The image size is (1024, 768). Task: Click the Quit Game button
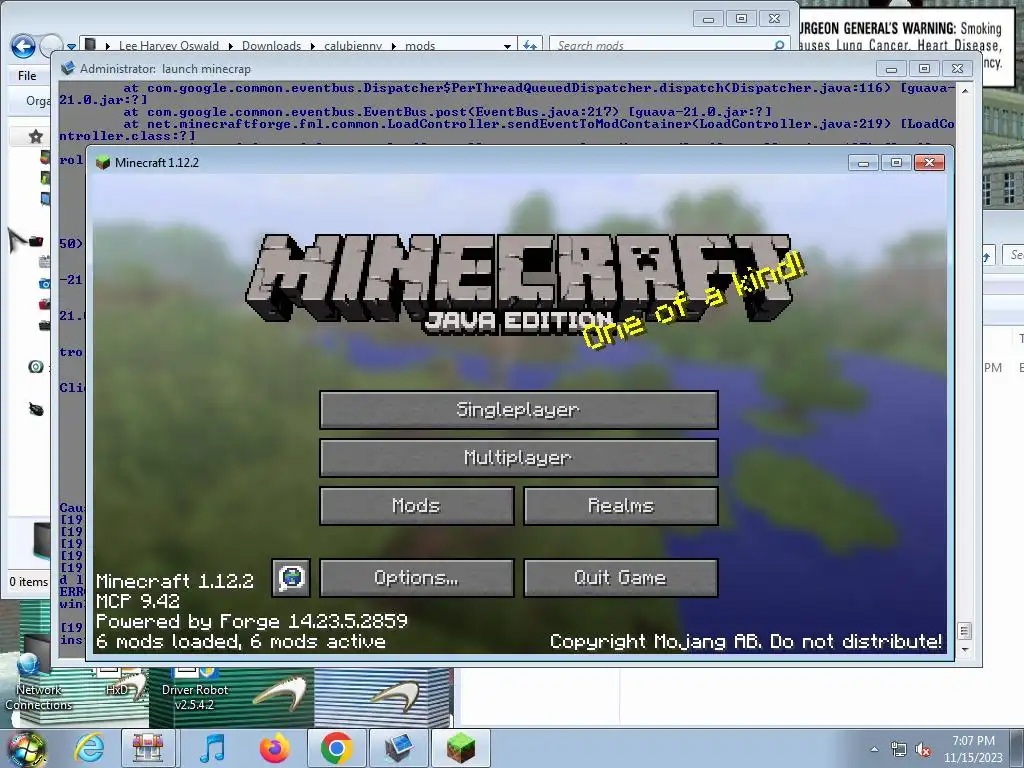point(621,578)
